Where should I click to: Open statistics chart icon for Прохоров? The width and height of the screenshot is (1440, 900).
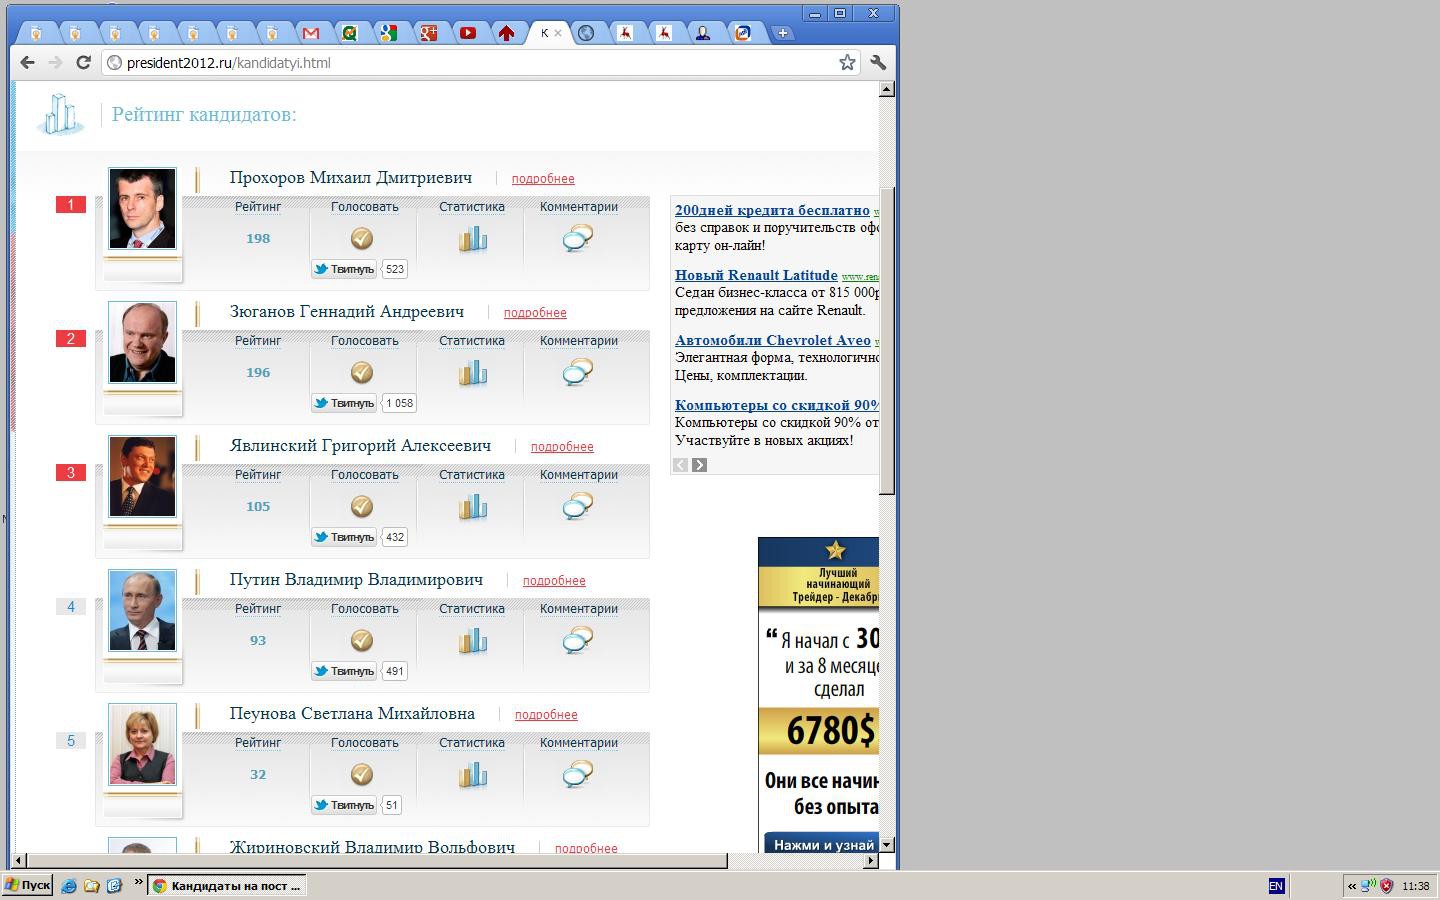(x=473, y=239)
